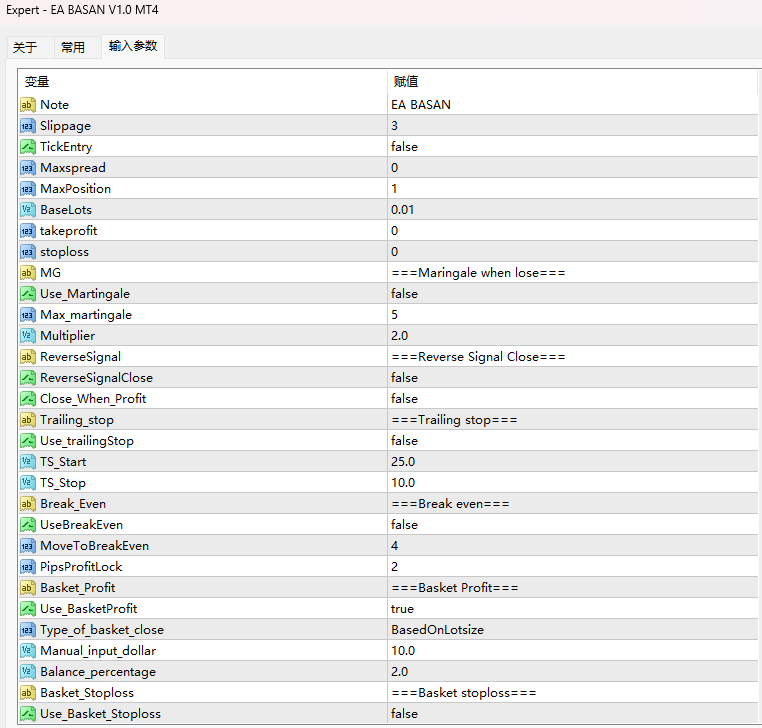Edit the Max_martingale value 5

pos(572,314)
